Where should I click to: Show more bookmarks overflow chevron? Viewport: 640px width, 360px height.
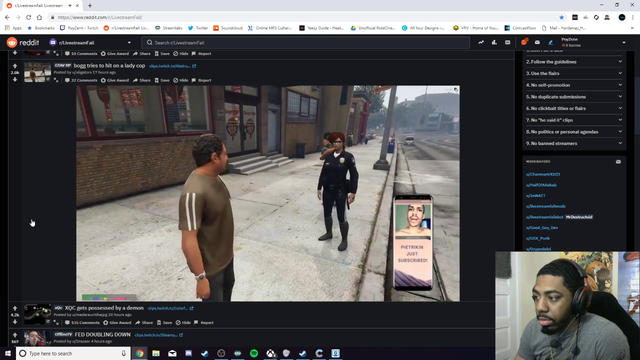point(632,28)
